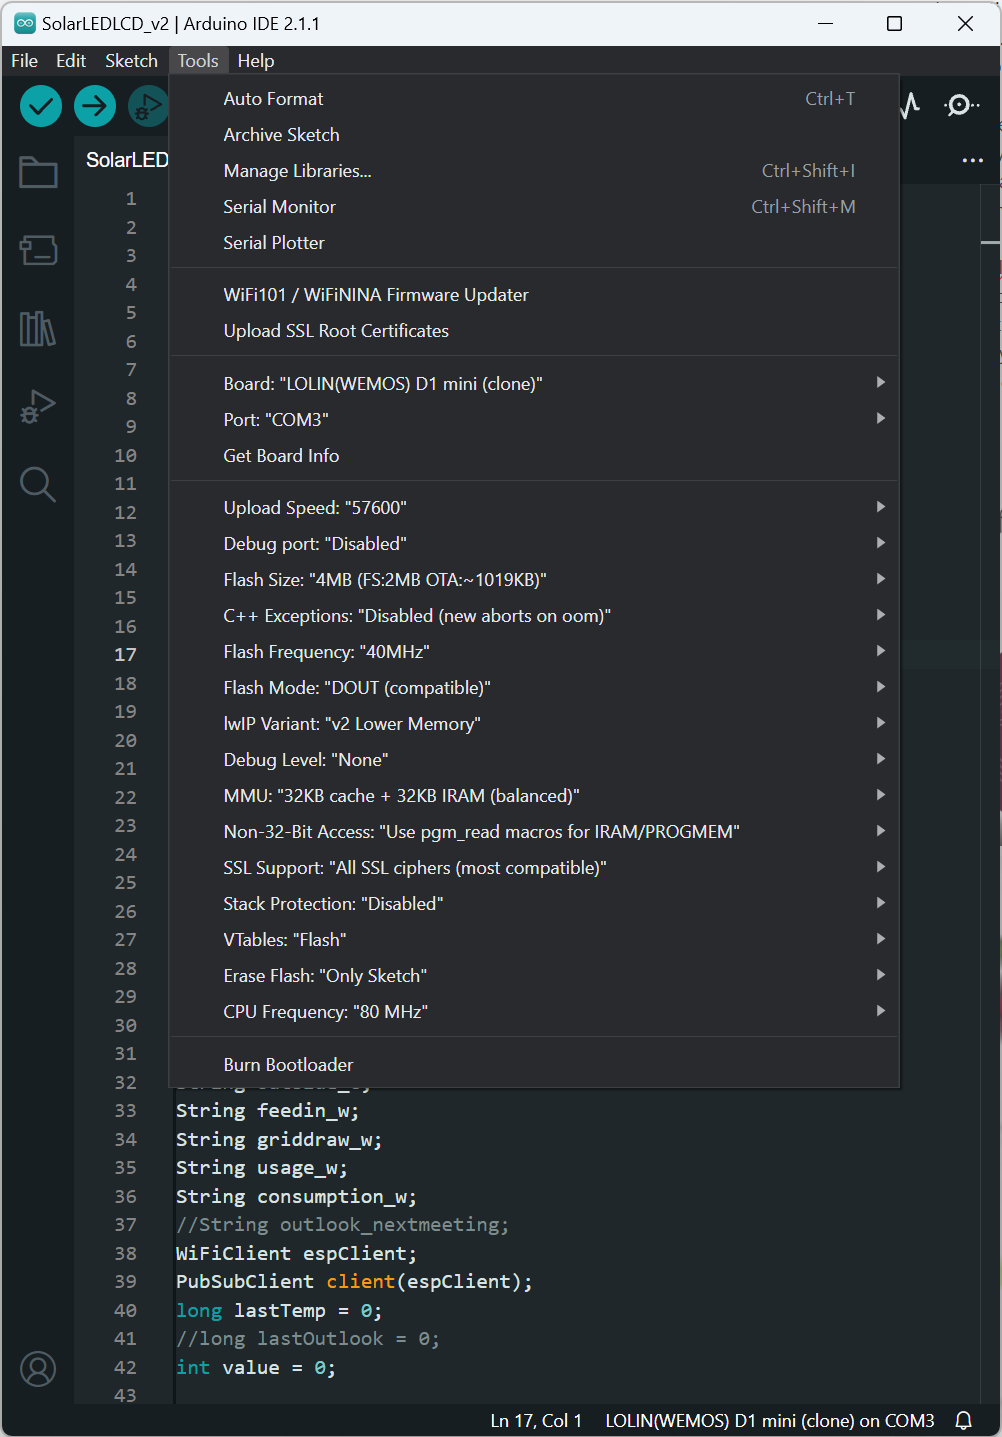Click the Upload arrow button
The height and width of the screenshot is (1437, 1002).
coord(95,106)
